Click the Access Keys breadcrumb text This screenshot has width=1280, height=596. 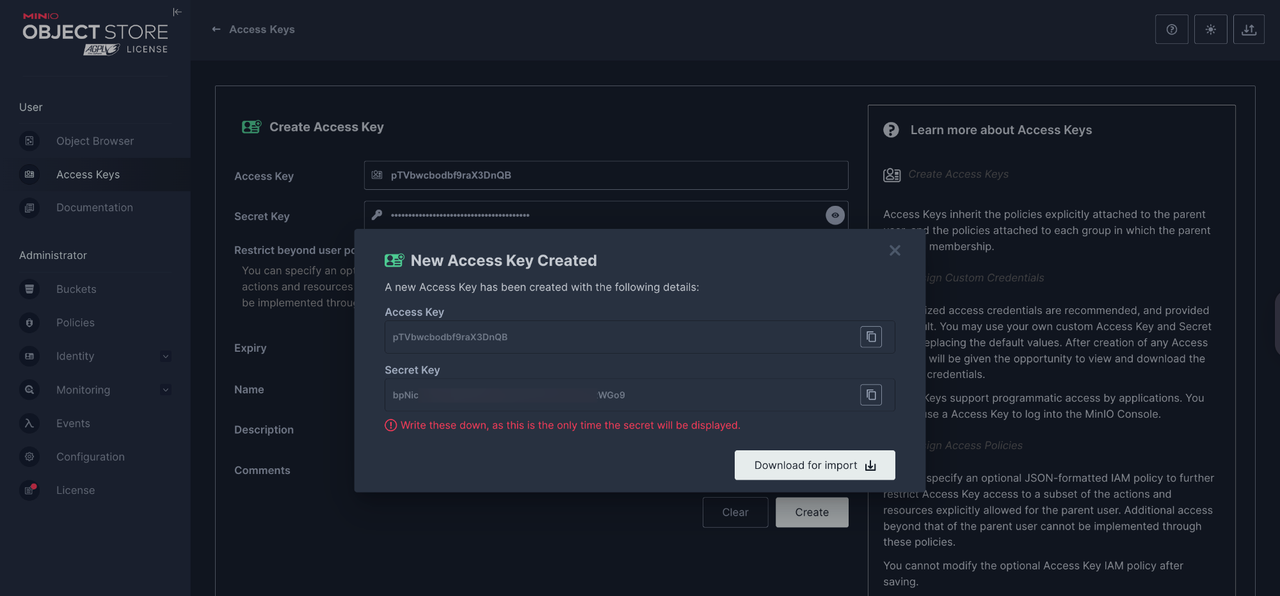pos(262,29)
